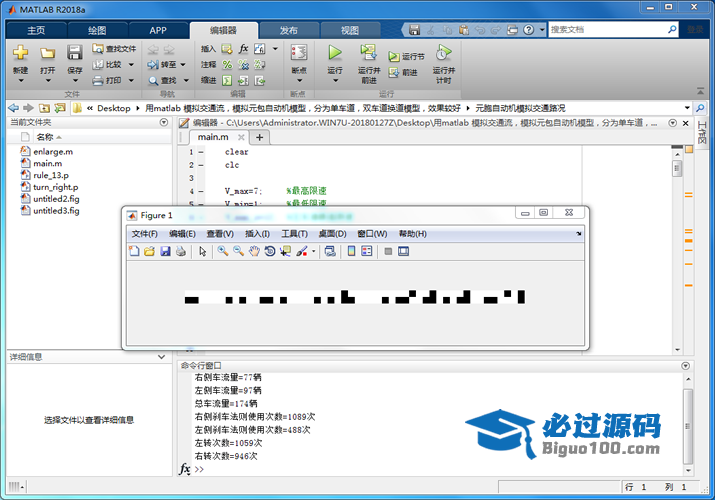This screenshot has width=715, height=500.
Task: Open the File (文件) menu in Figure 1
Action: pyautogui.click(x=145, y=234)
